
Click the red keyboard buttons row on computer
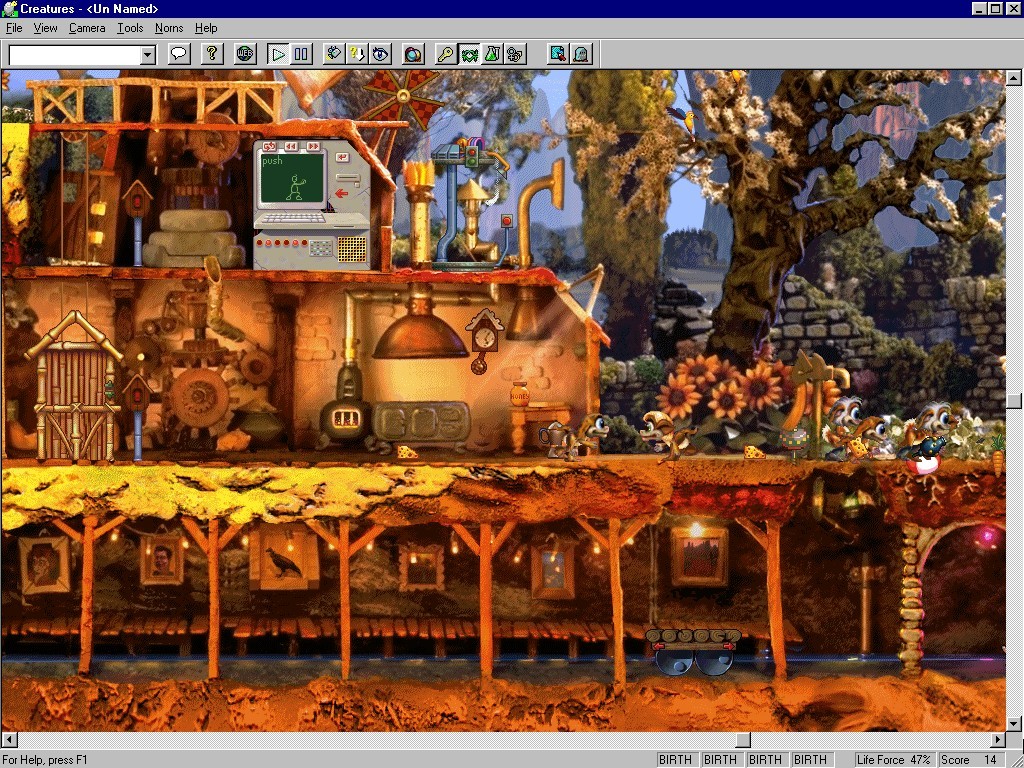pos(282,243)
